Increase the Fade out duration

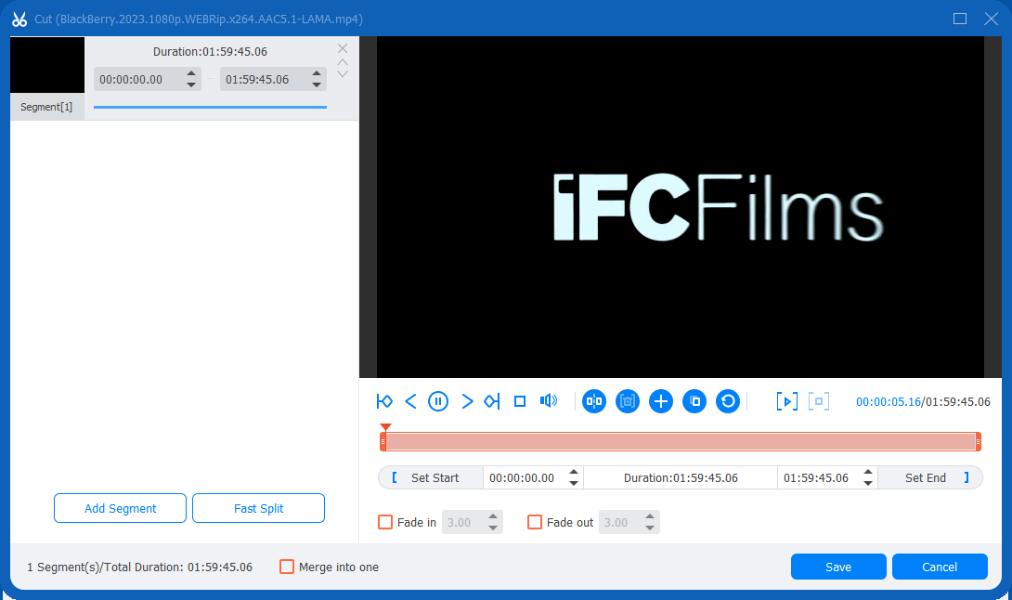point(650,517)
